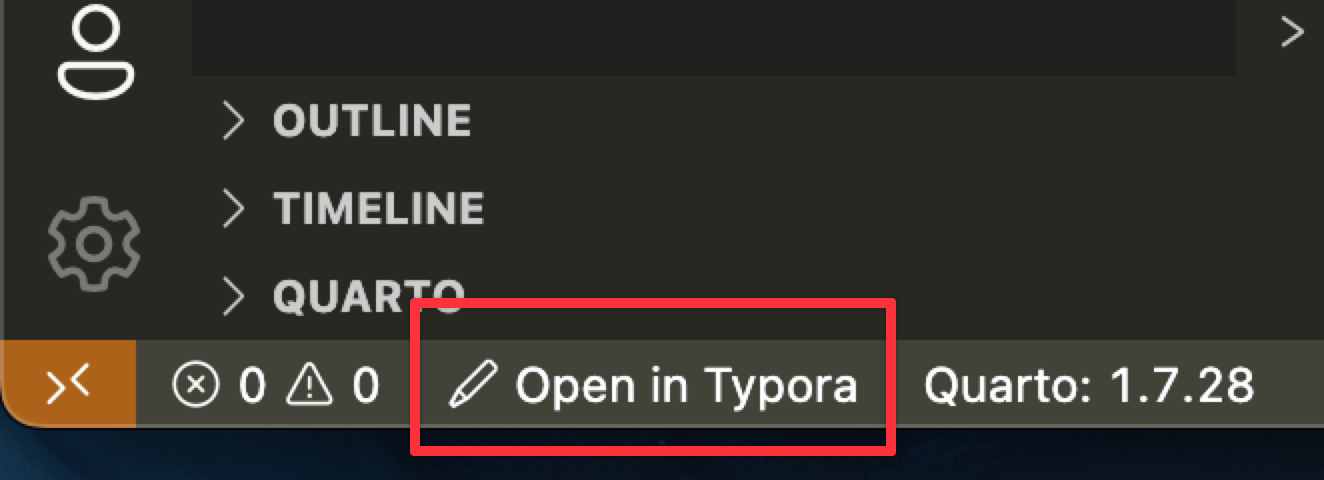The image size is (1324, 480).
Task: Click the Open in Typora text
Action: [x=686, y=385]
